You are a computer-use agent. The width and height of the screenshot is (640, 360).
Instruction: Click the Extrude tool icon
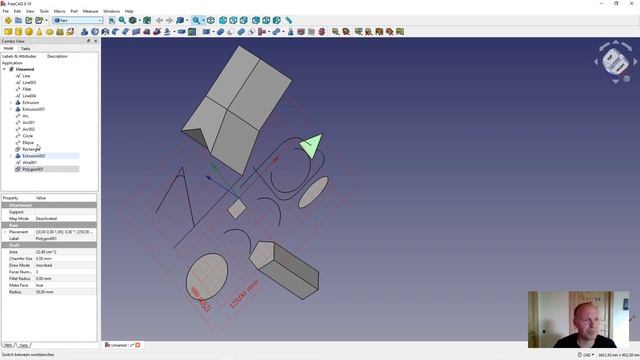[84, 31]
